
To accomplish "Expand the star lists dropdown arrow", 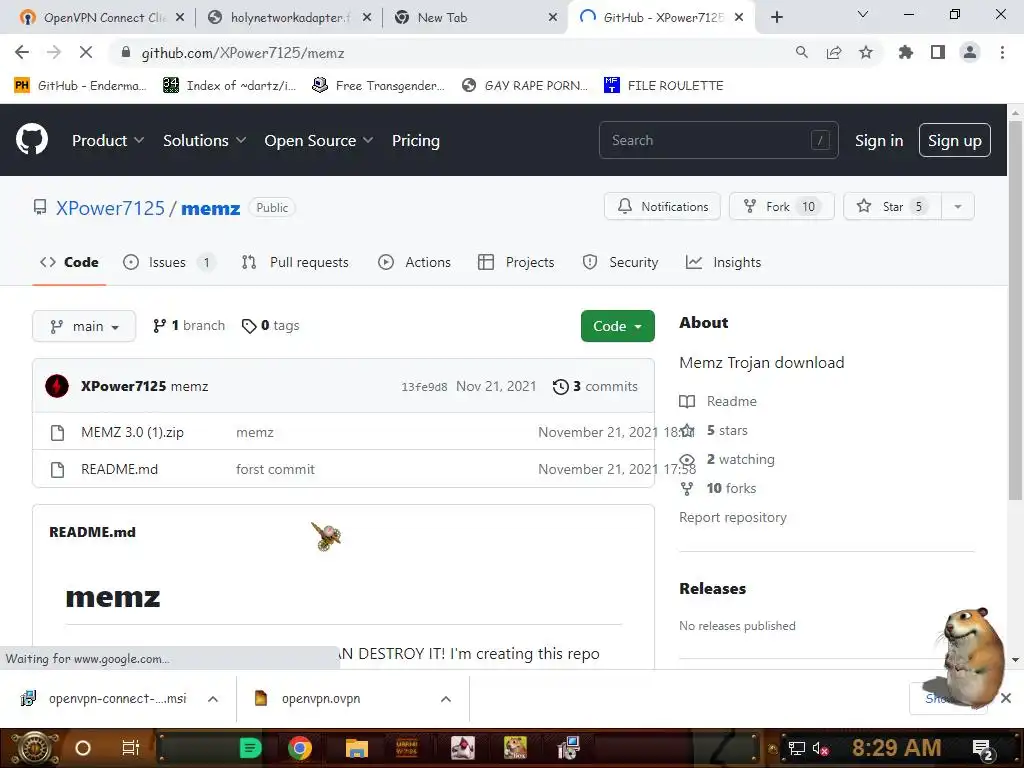I will pos(958,206).
